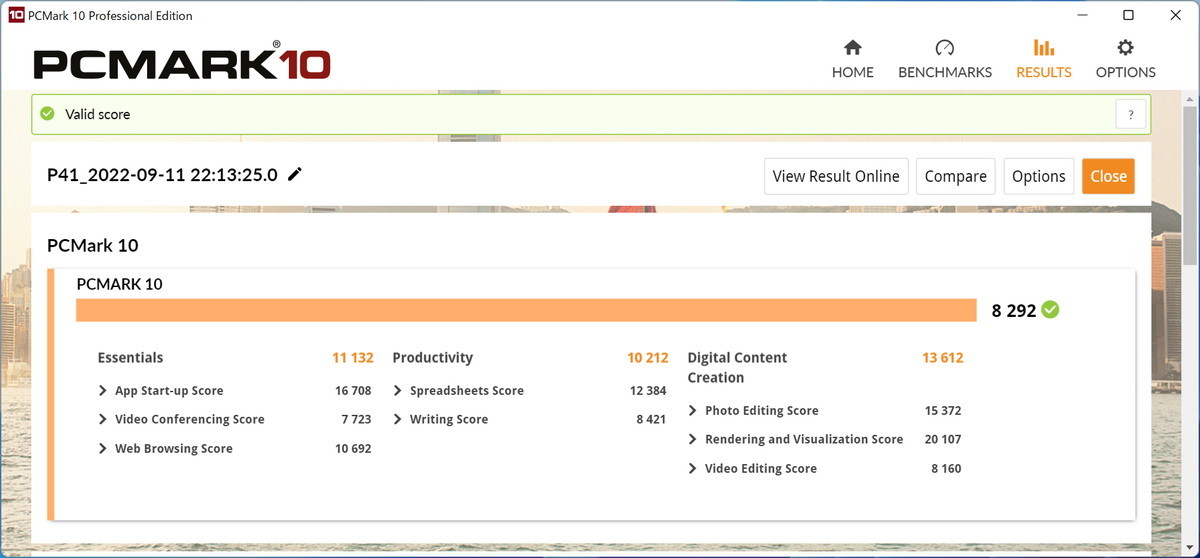
Task: Open the Options gear icon
Action: coord(1125,48)
